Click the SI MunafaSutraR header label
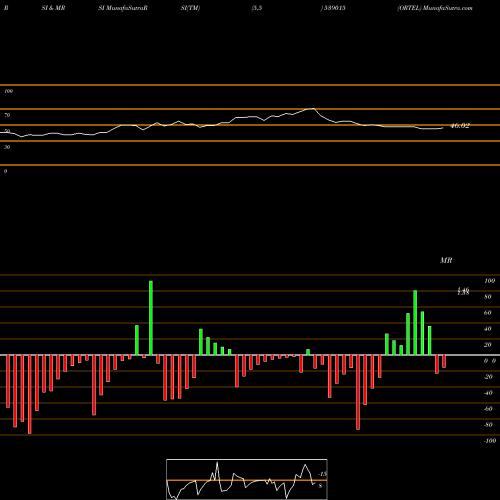Image resolution: width=500 pixels, height=500 pixels. (x=123, y=8)
